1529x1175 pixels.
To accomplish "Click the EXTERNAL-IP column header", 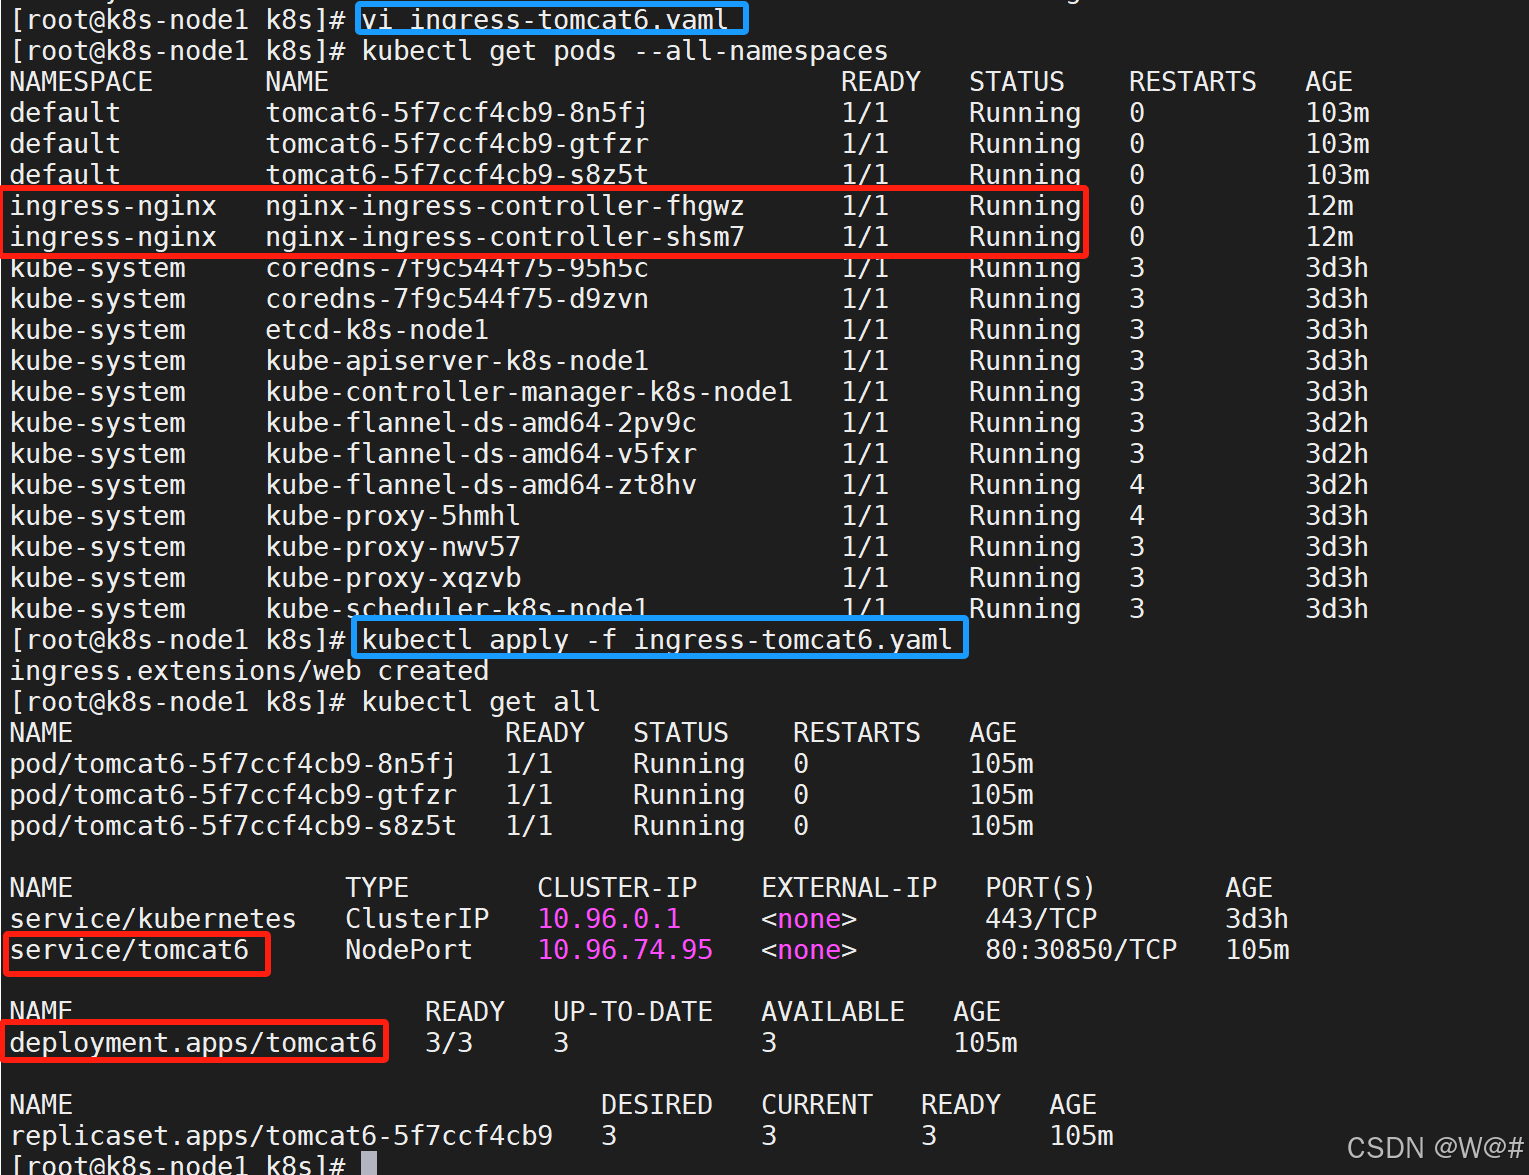I will click(x=849, y=888).
